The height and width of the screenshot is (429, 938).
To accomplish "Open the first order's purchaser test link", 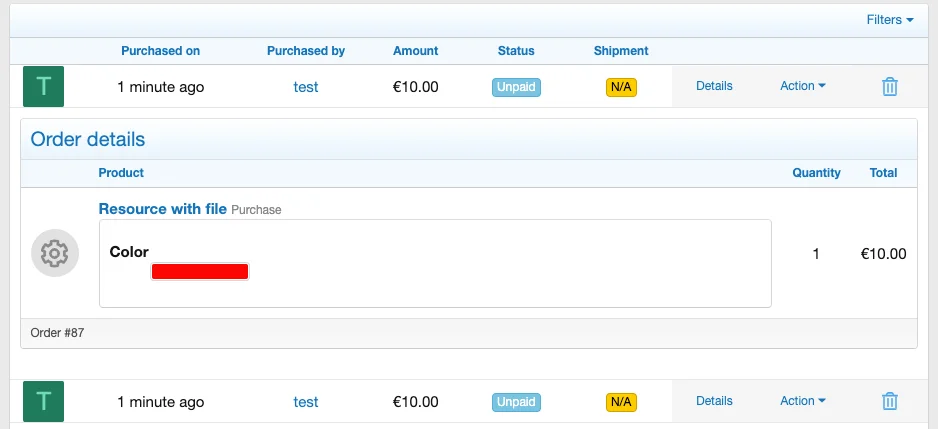I will 306,87.
